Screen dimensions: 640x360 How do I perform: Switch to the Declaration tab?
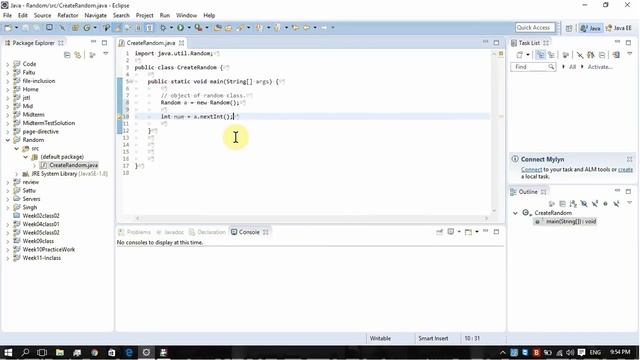tap(207, 232)
